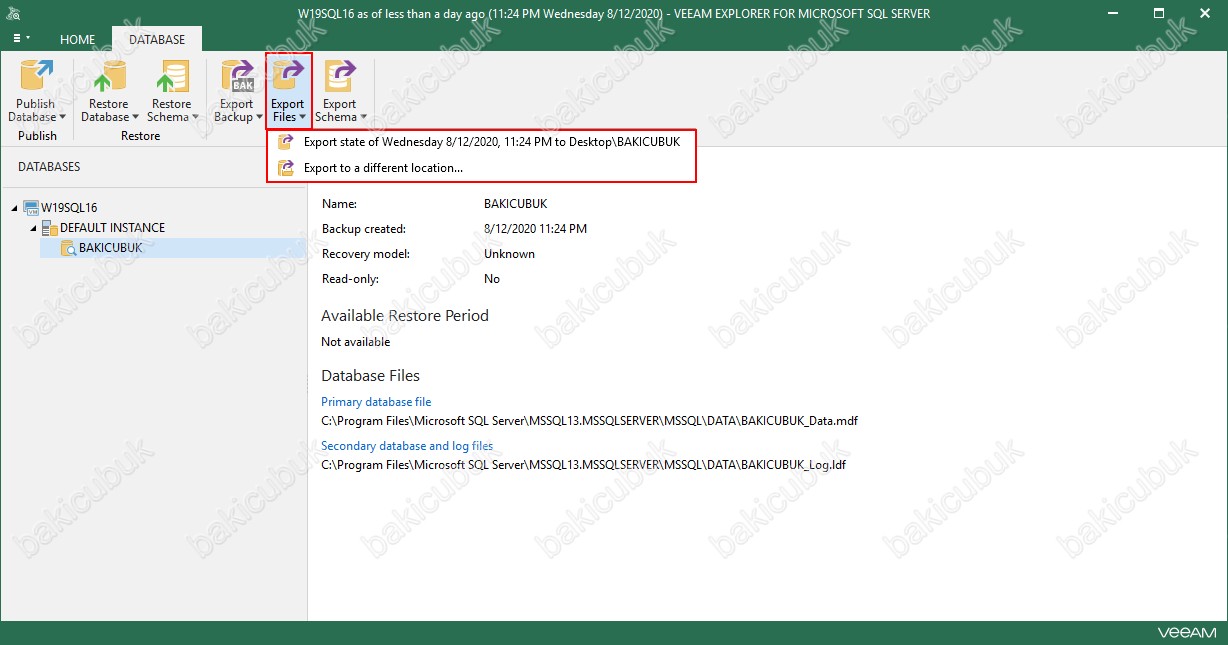Open Secondary database and log files link
The height and width of the screenshot is (645, 1228).
pyautogui.click(x=407, y=446)
